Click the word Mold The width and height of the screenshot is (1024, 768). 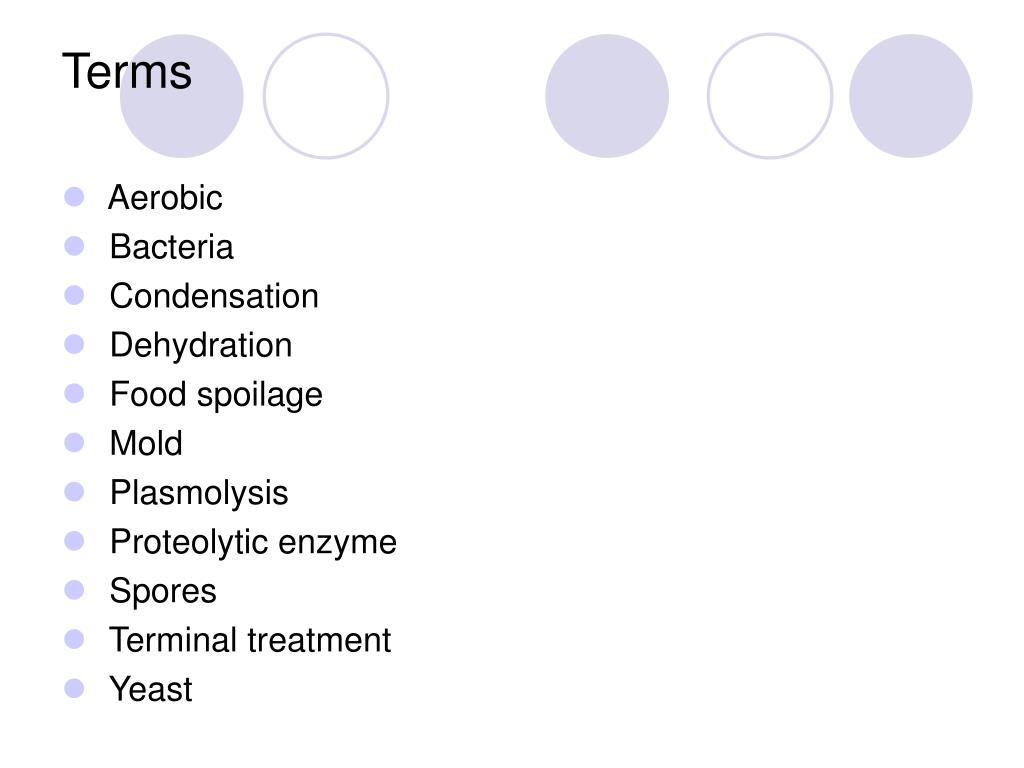146,443
